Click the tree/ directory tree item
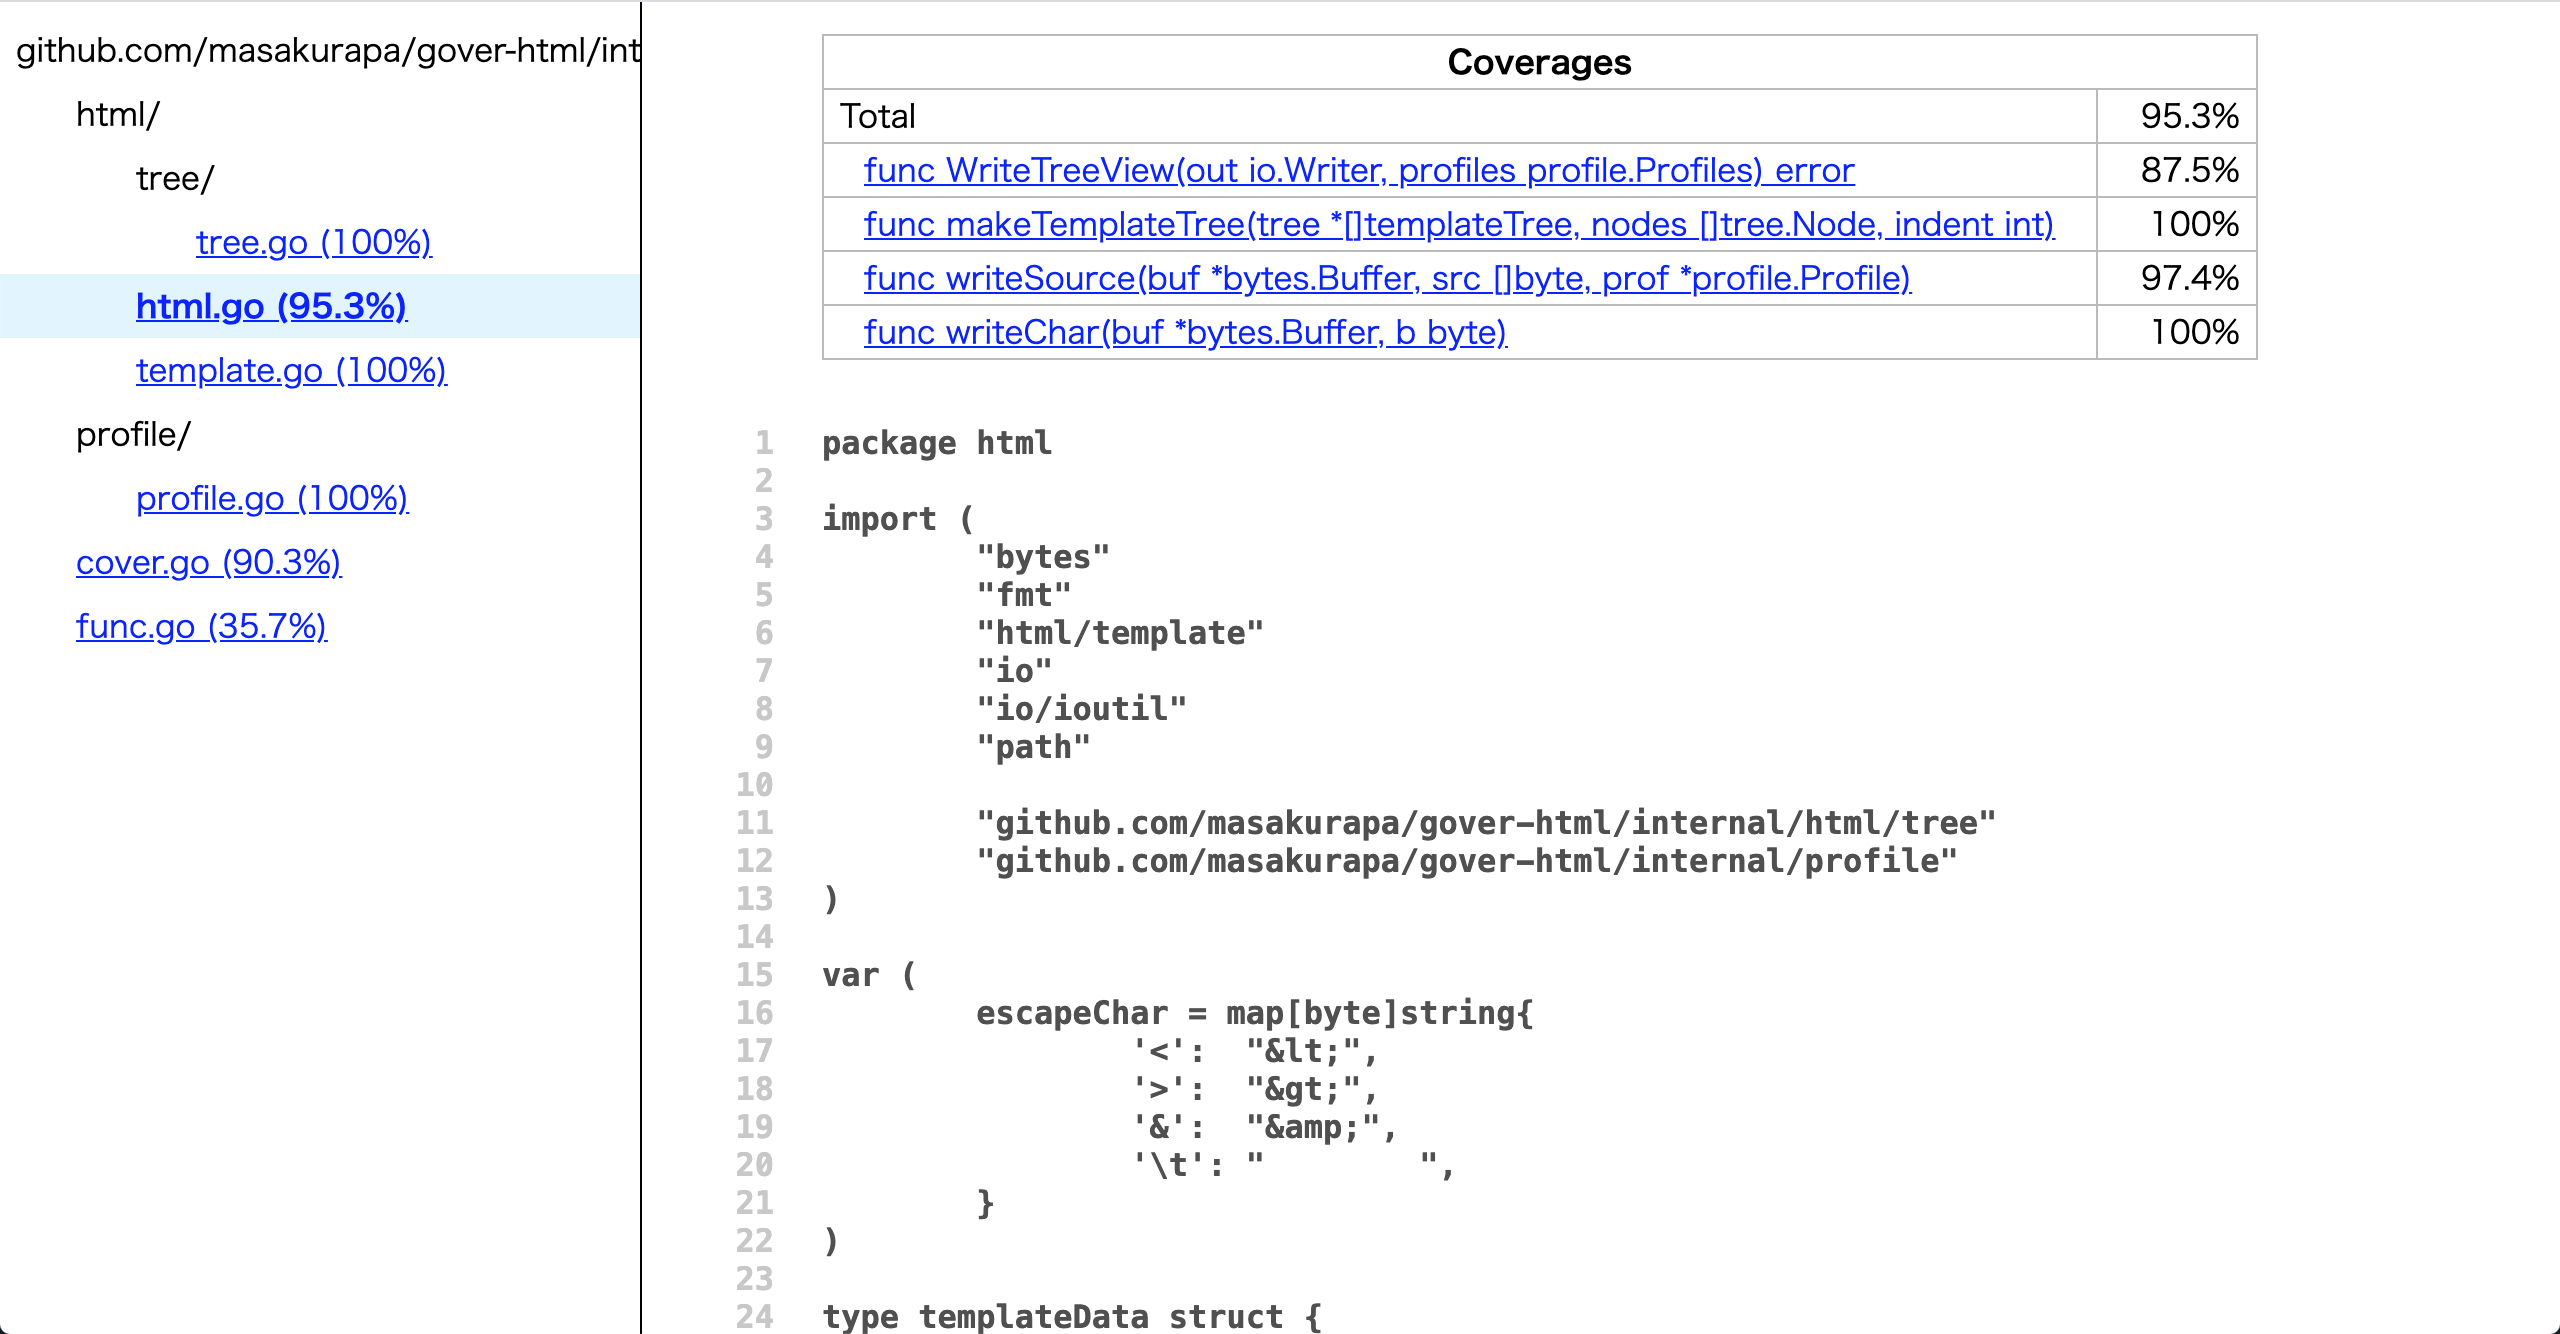 tap(175, 179)
